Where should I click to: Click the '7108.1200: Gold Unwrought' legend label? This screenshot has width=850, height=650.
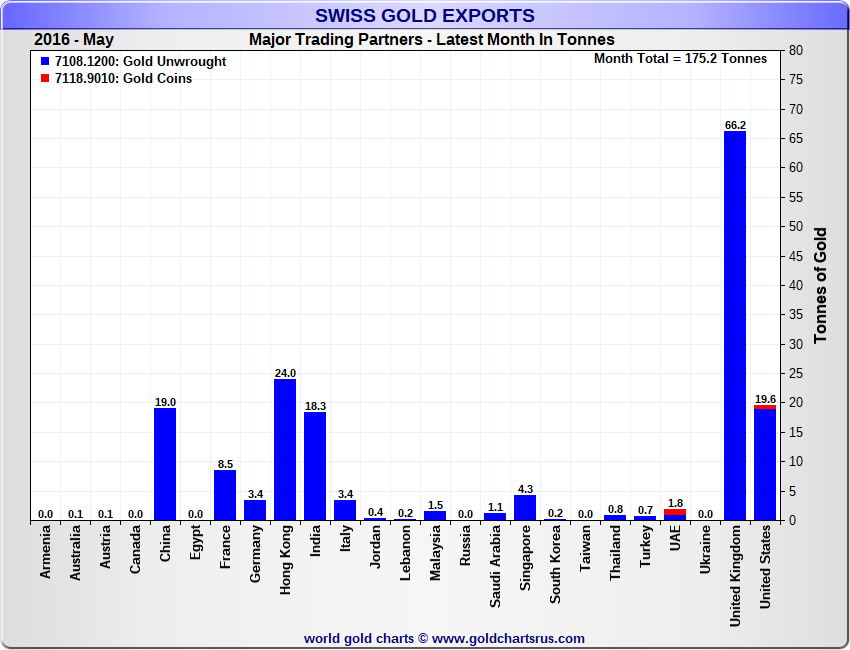click(140, 61)
